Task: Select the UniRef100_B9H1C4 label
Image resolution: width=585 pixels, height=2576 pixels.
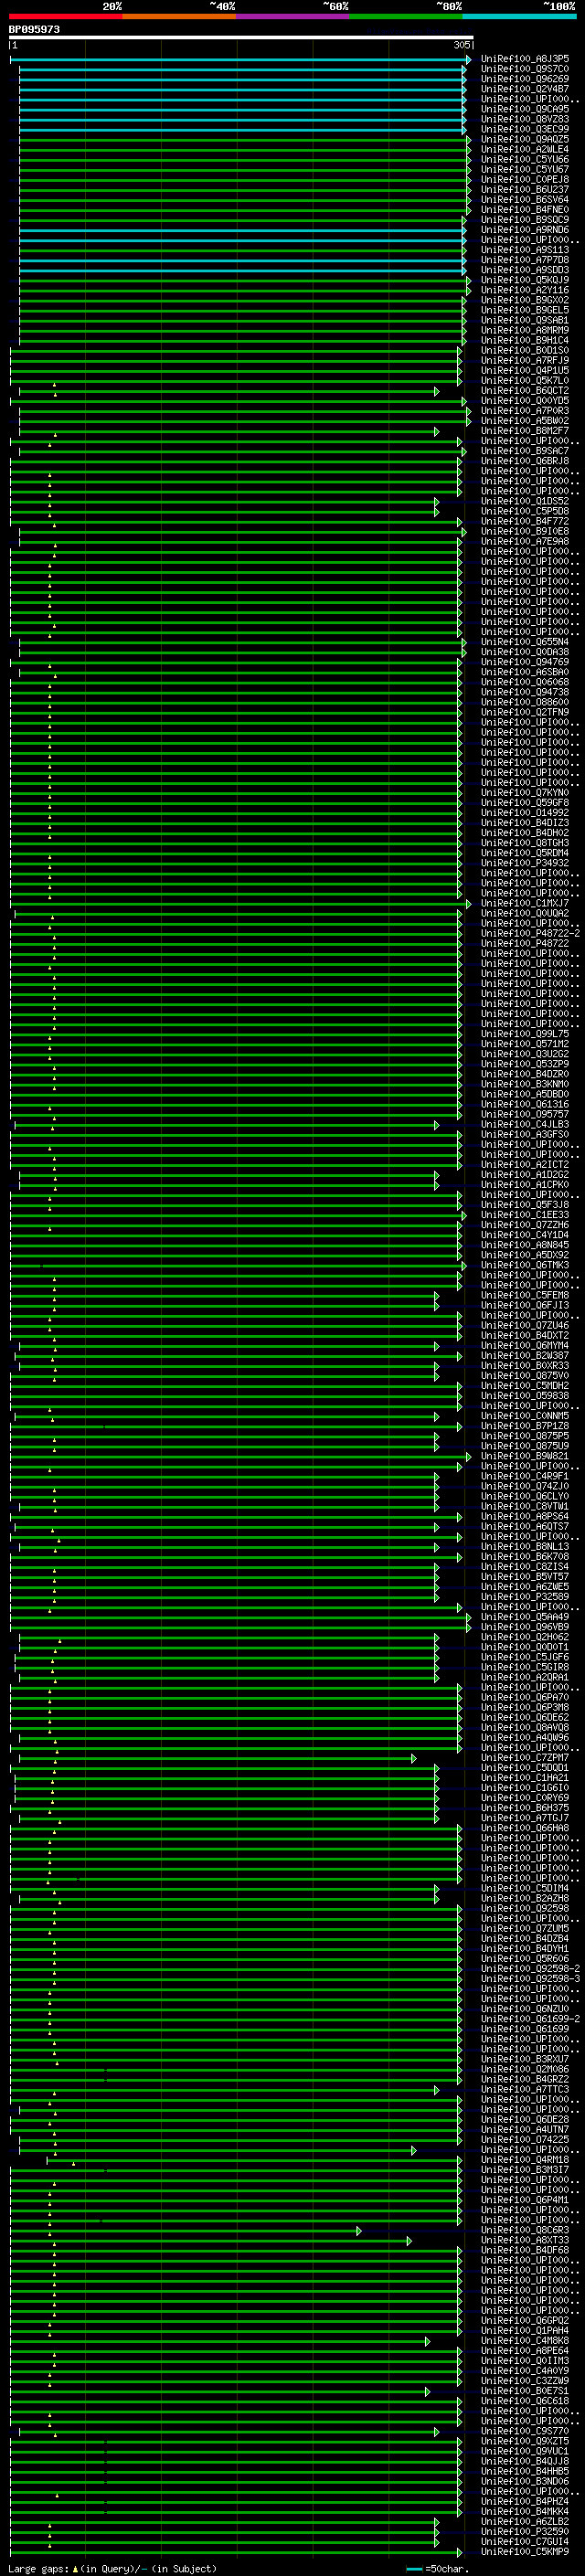Action: (525, 340)
